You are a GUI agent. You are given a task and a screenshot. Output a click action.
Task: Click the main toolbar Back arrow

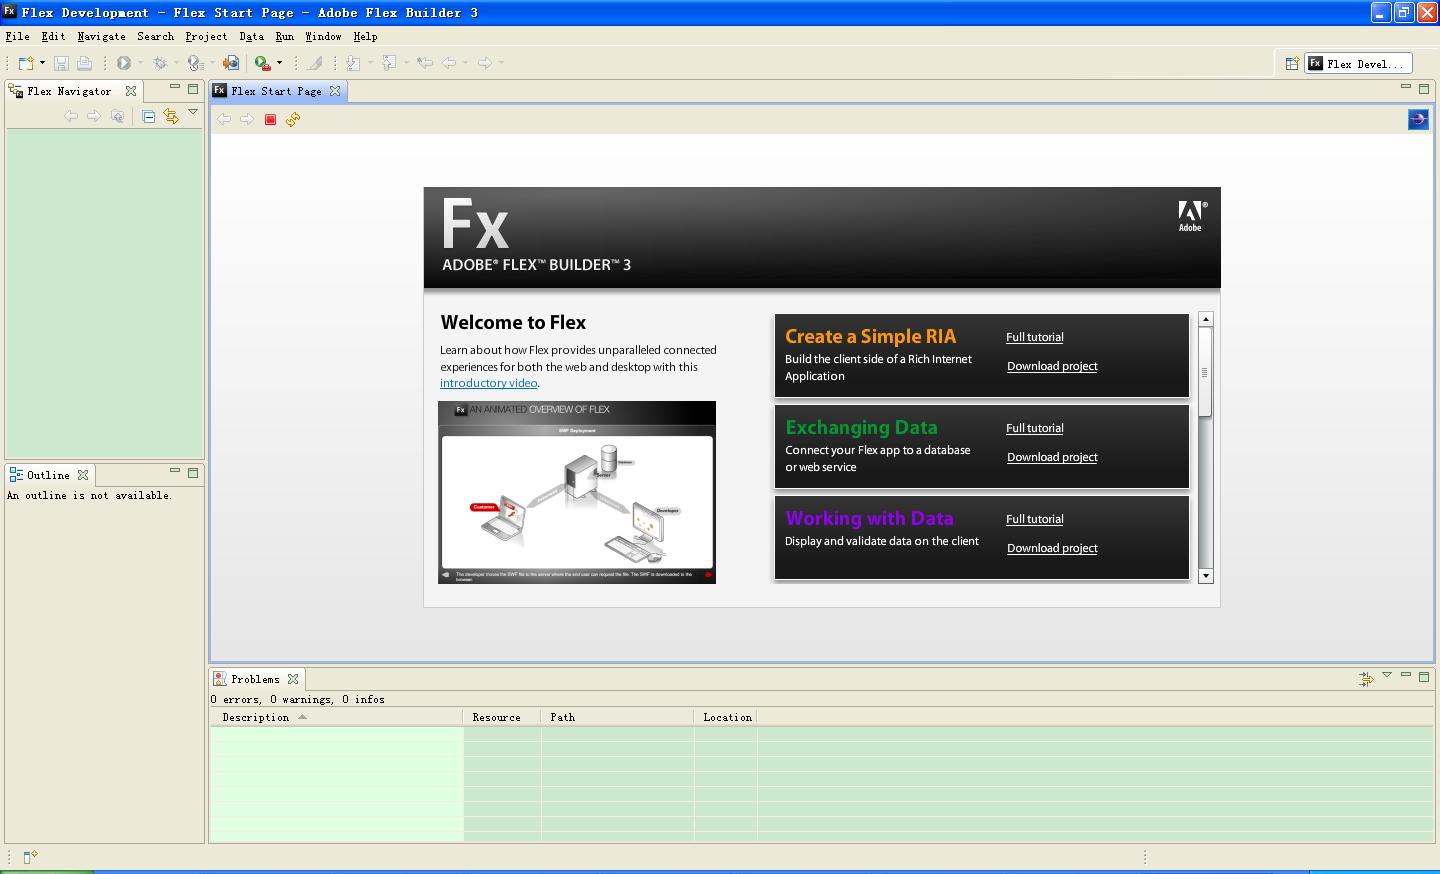[450, 63]
